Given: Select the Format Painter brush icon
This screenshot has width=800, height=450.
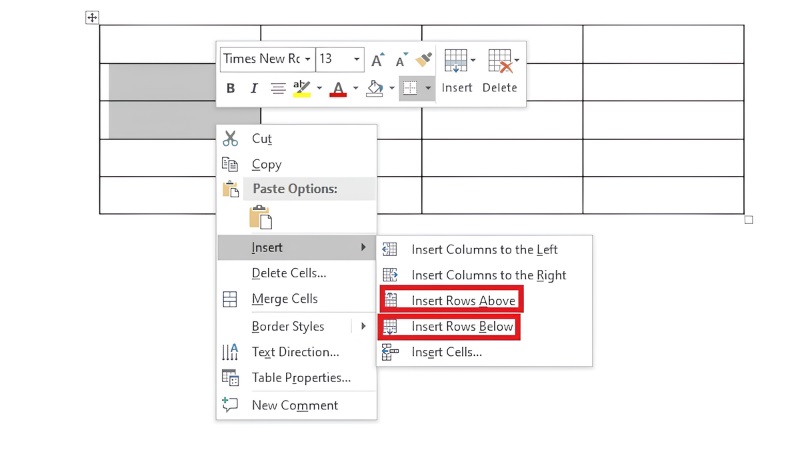Looking at the screenshot, I should 423,59.
